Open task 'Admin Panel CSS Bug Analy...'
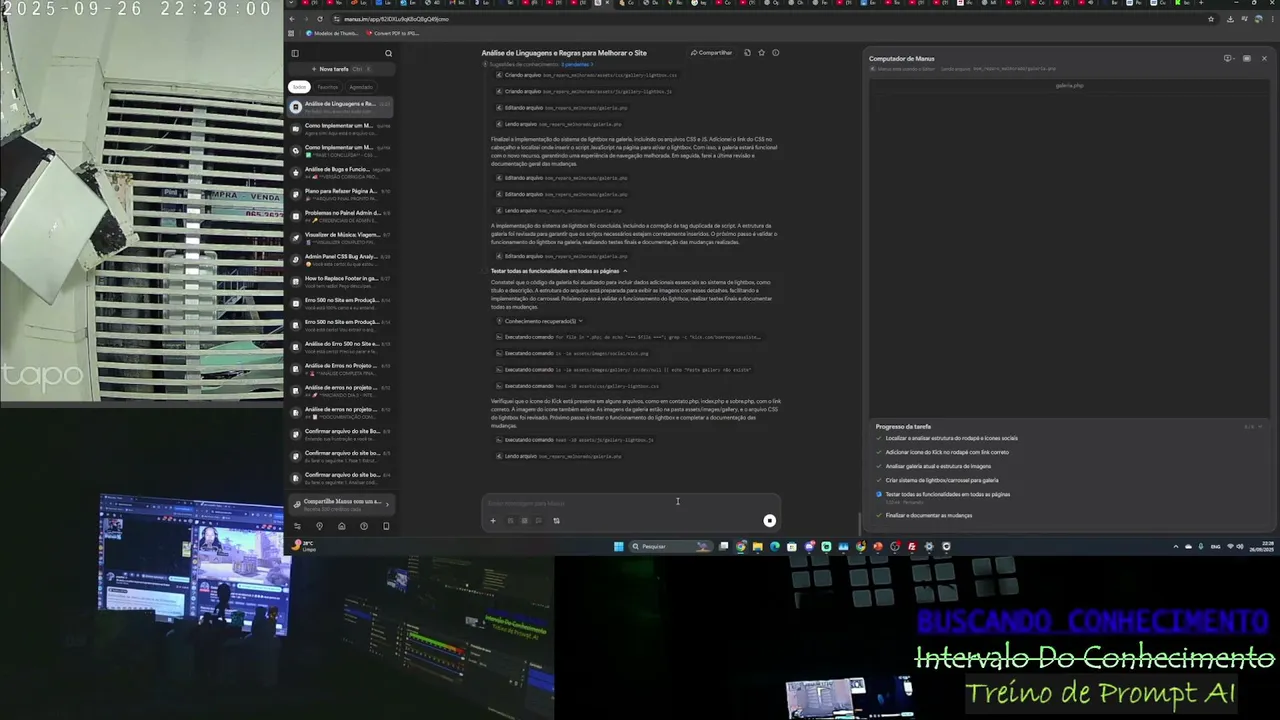 pos(340,260)
